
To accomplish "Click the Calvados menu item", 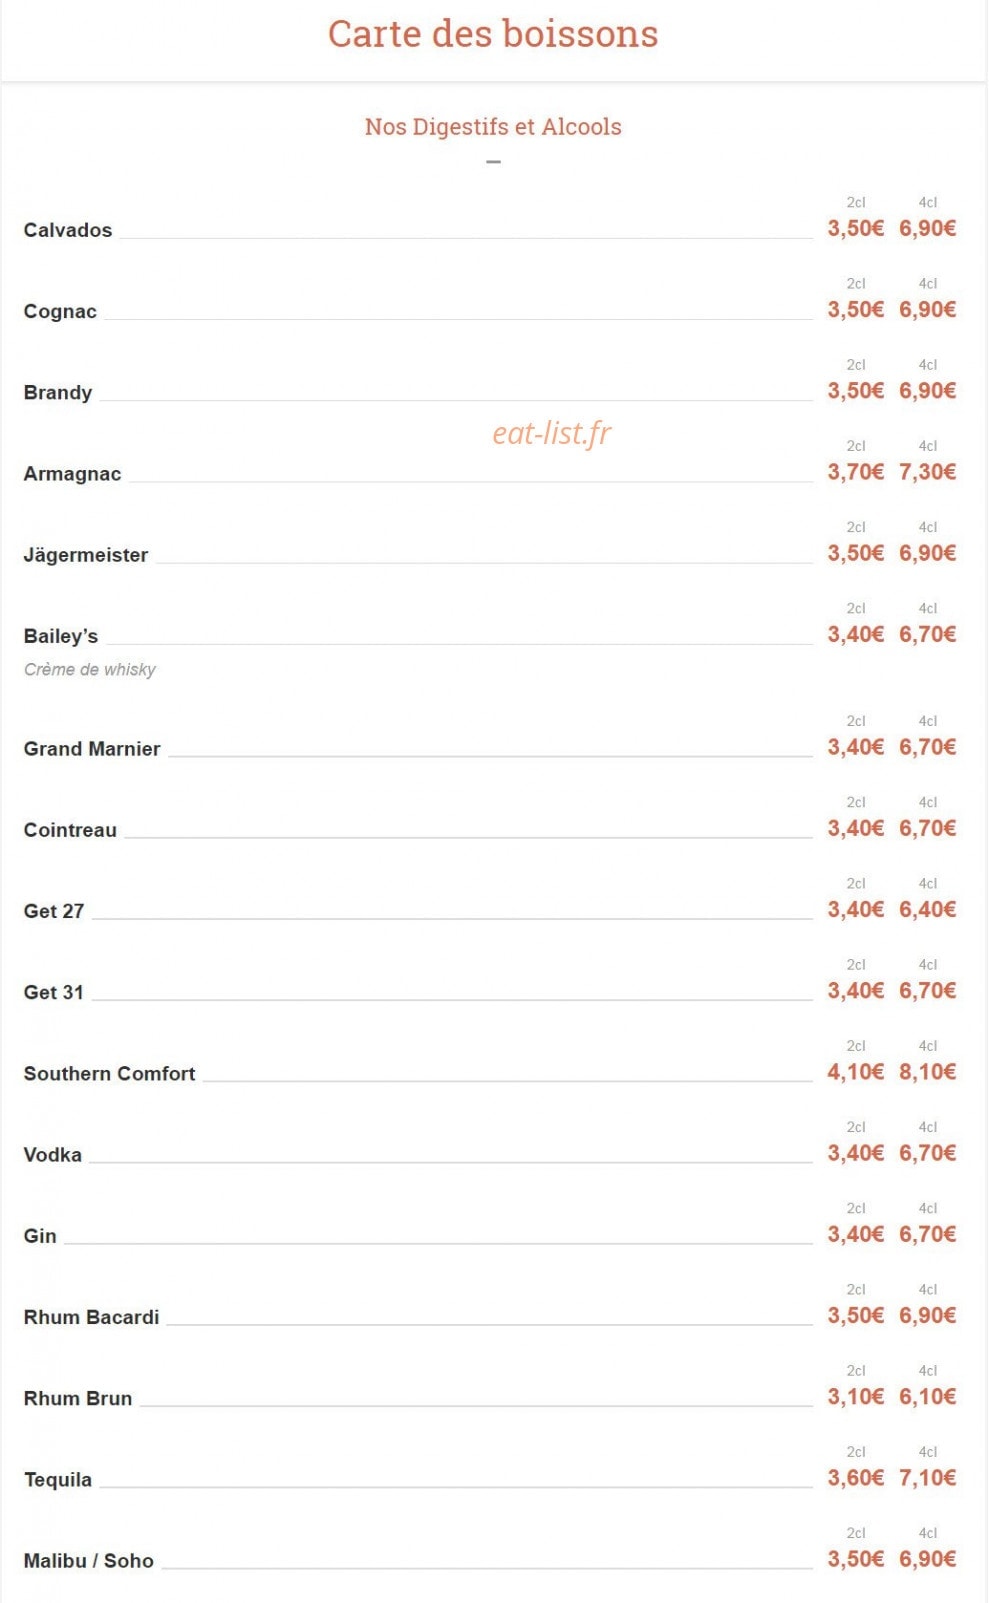I will [68, 230].
